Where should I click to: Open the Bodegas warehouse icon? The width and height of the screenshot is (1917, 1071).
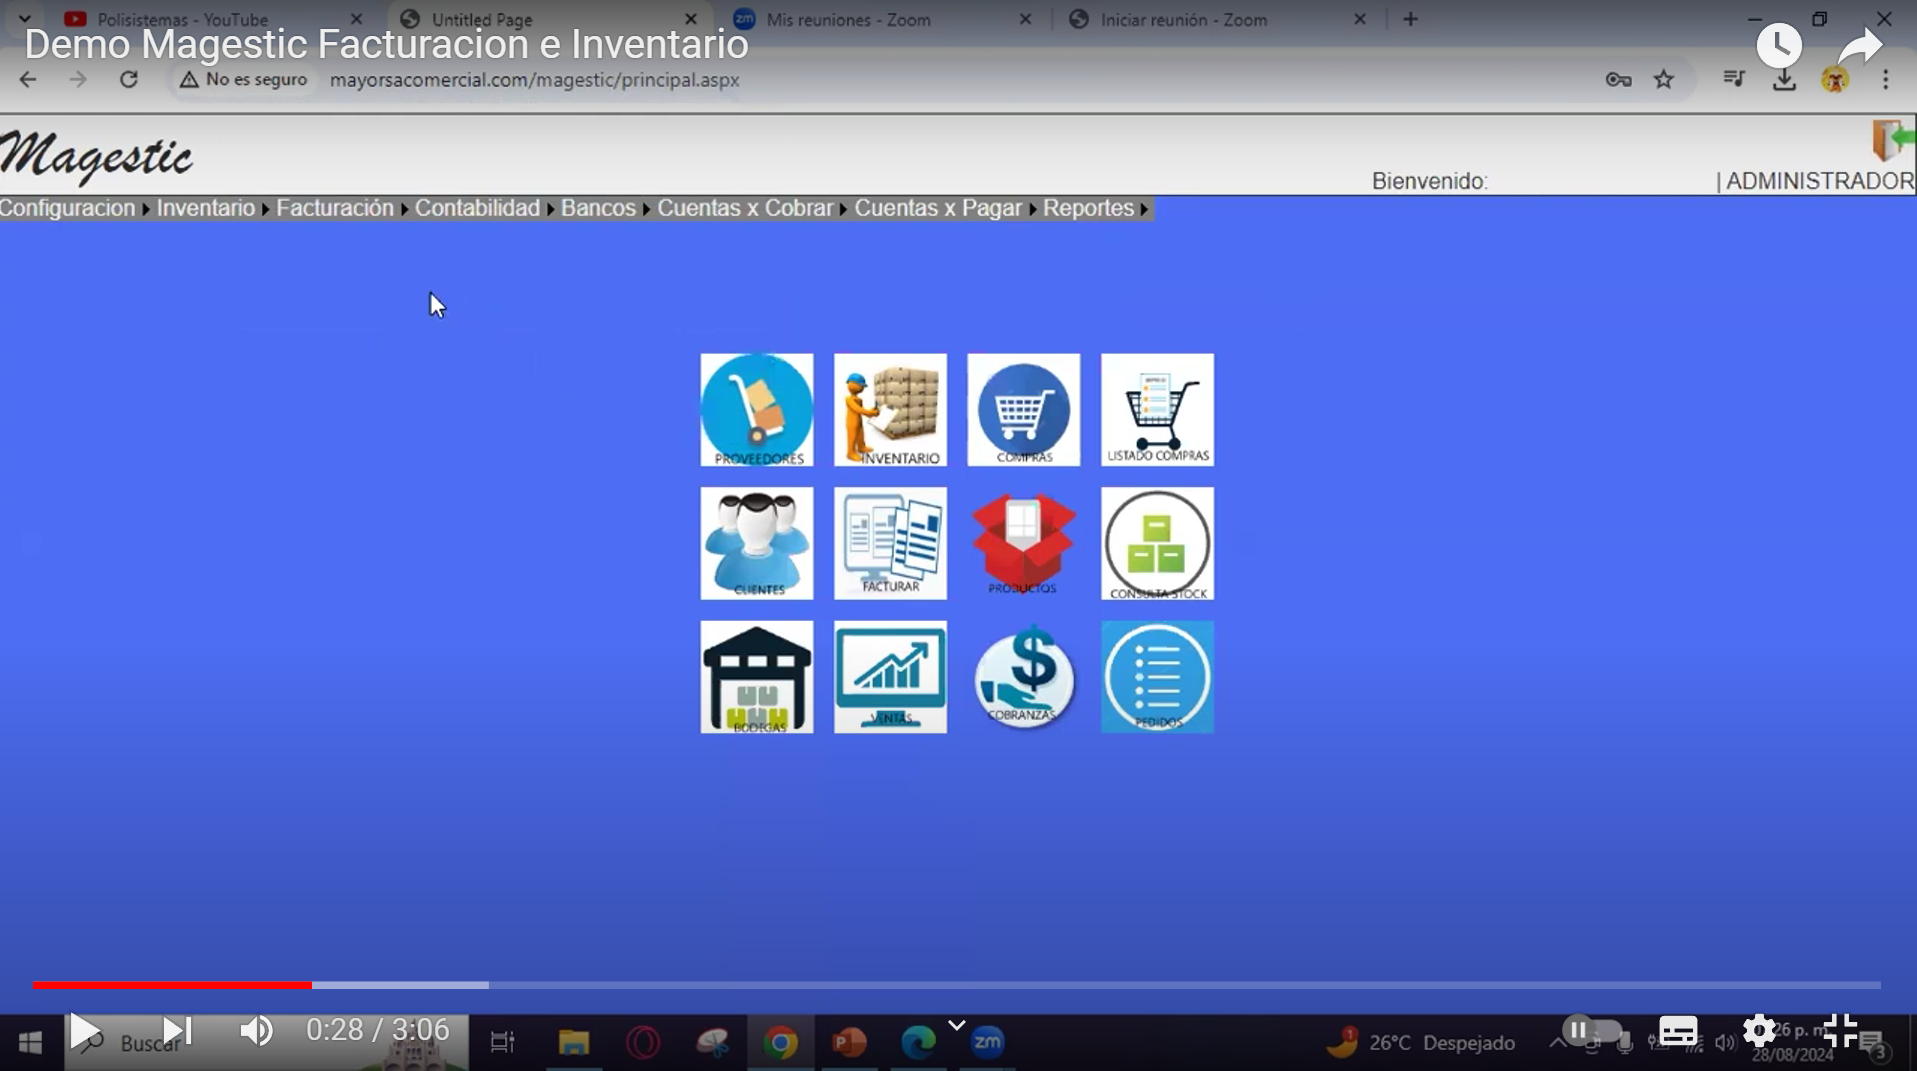pos(756,677)
